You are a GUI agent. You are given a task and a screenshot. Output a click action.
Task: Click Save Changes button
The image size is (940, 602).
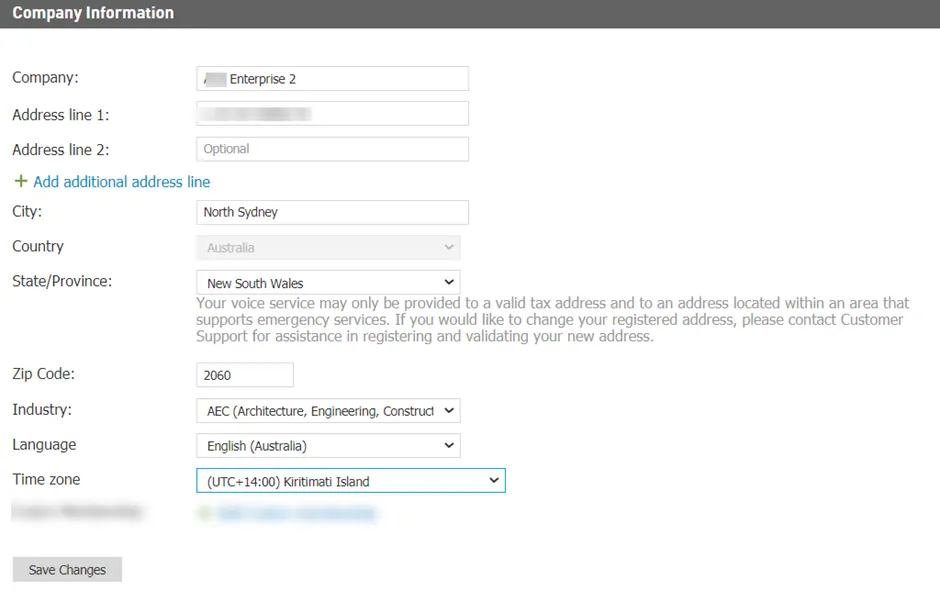(x=67, y=570)
